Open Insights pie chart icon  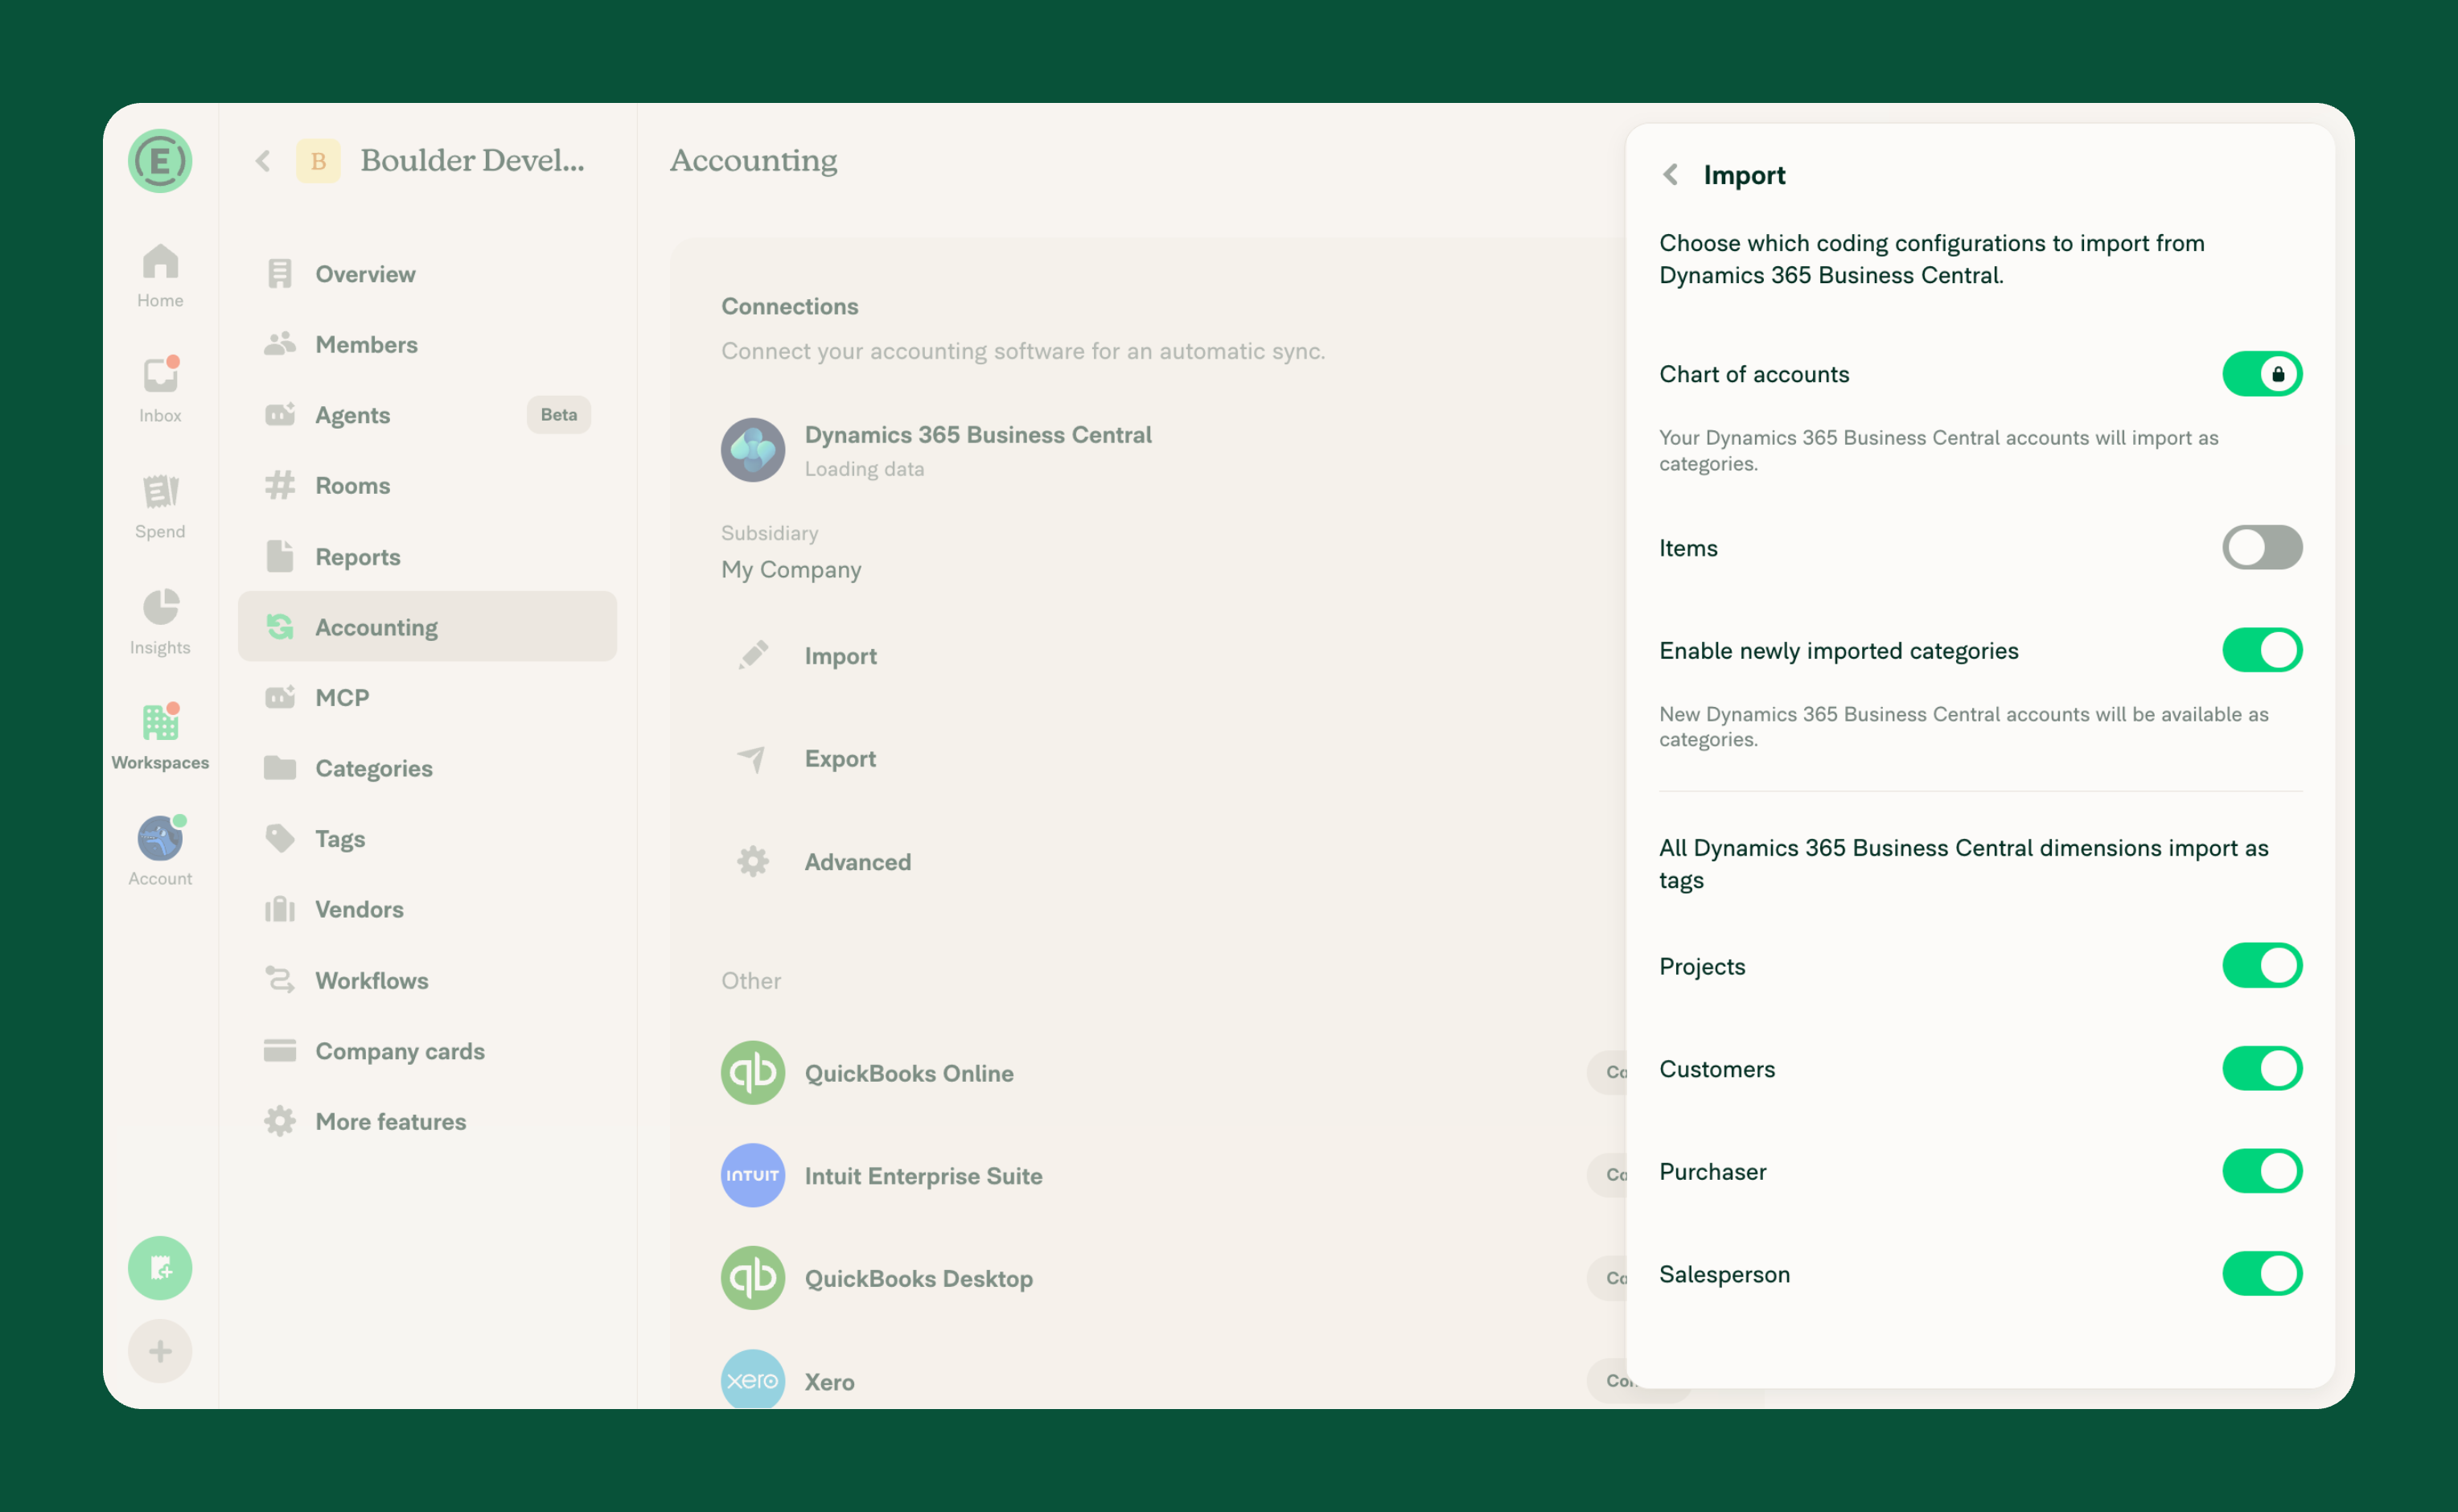coord(160,607)
